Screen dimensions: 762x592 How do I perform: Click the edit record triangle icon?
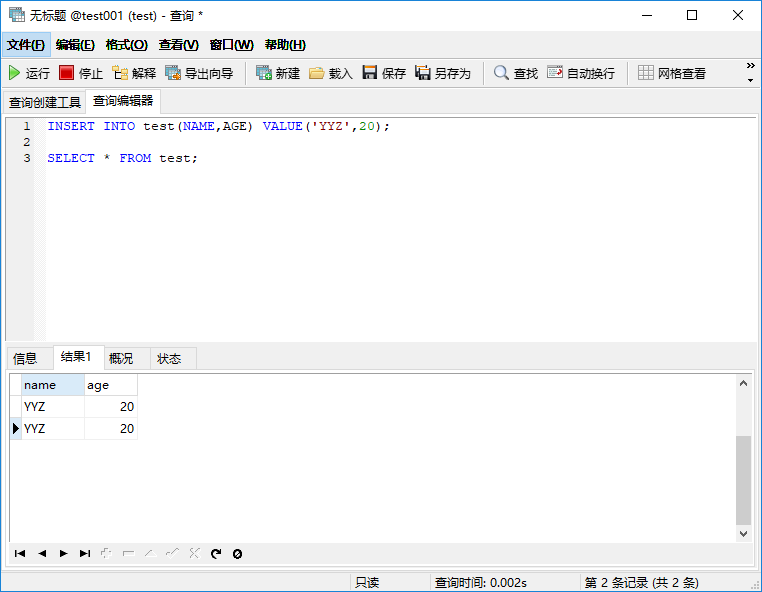pyautogui.click(x=151, y=553)
